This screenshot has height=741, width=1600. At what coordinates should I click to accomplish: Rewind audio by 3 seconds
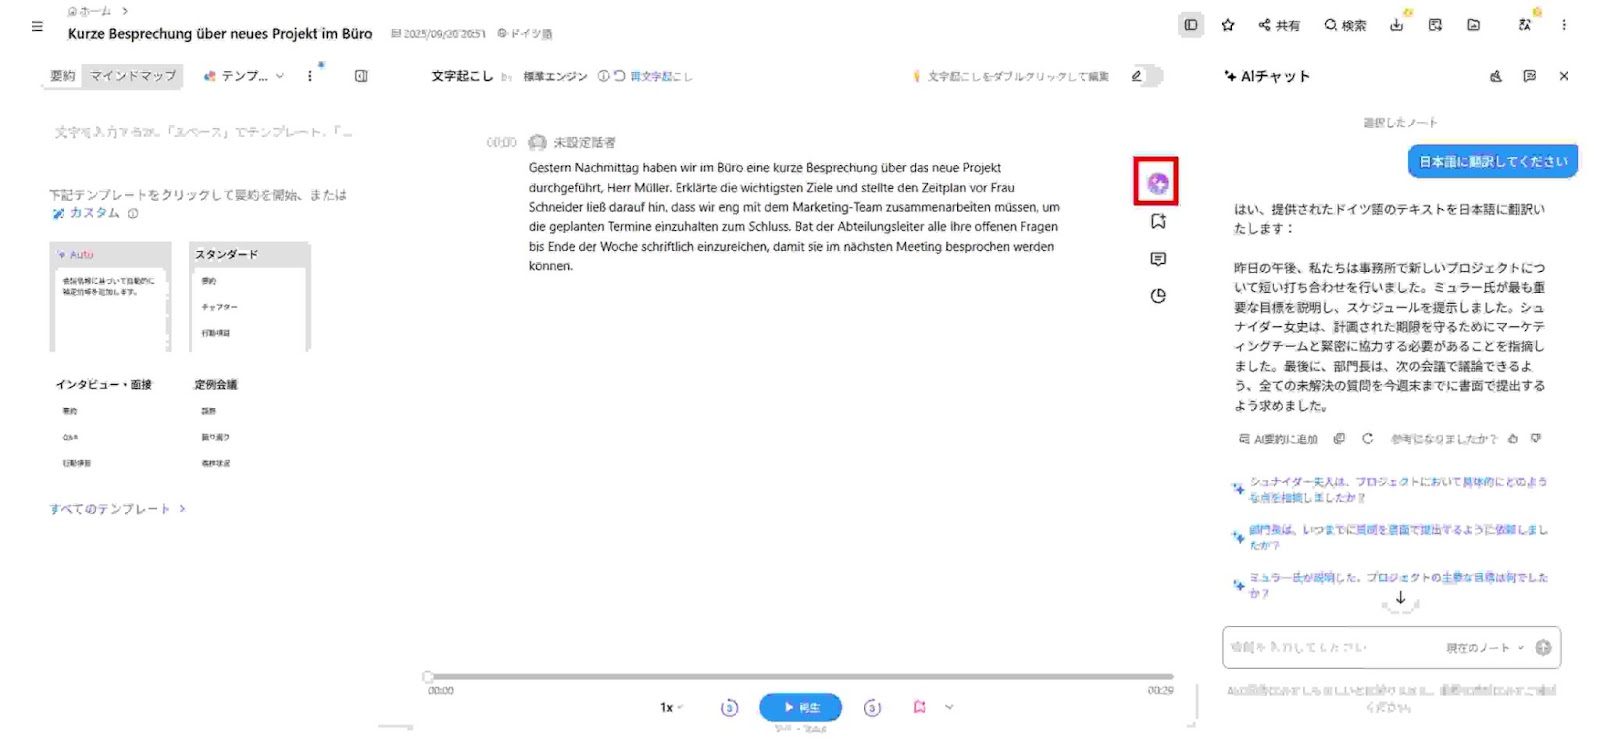[x=729, y=708]
